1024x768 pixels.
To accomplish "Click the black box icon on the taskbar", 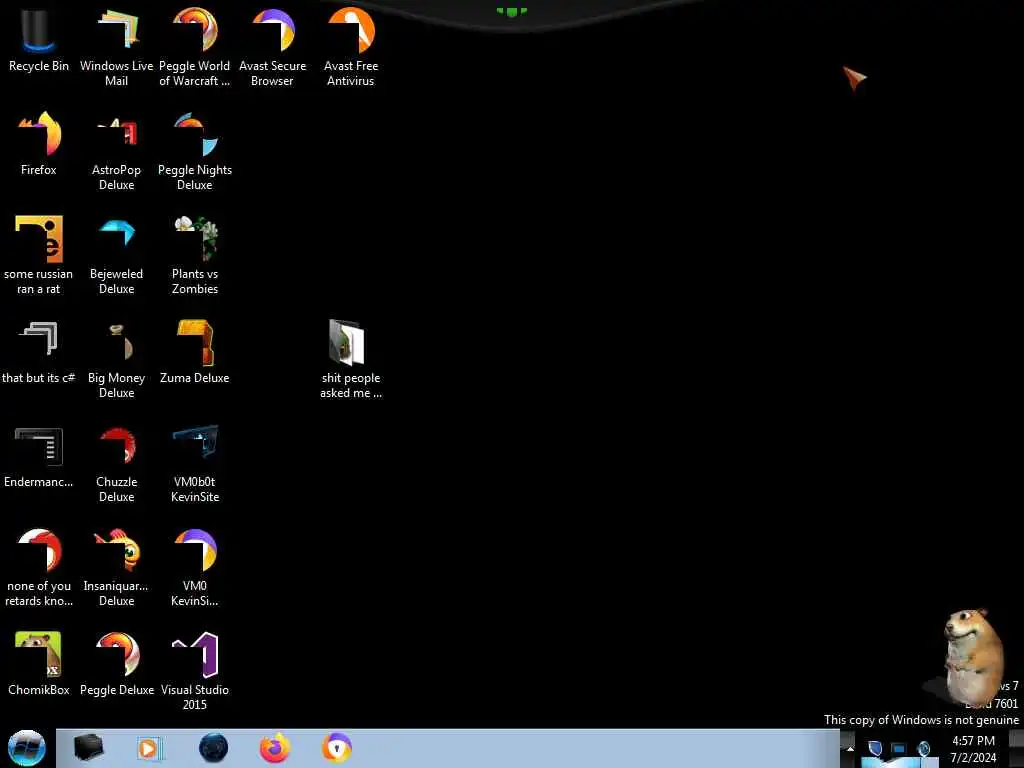I will pos(88,748).
